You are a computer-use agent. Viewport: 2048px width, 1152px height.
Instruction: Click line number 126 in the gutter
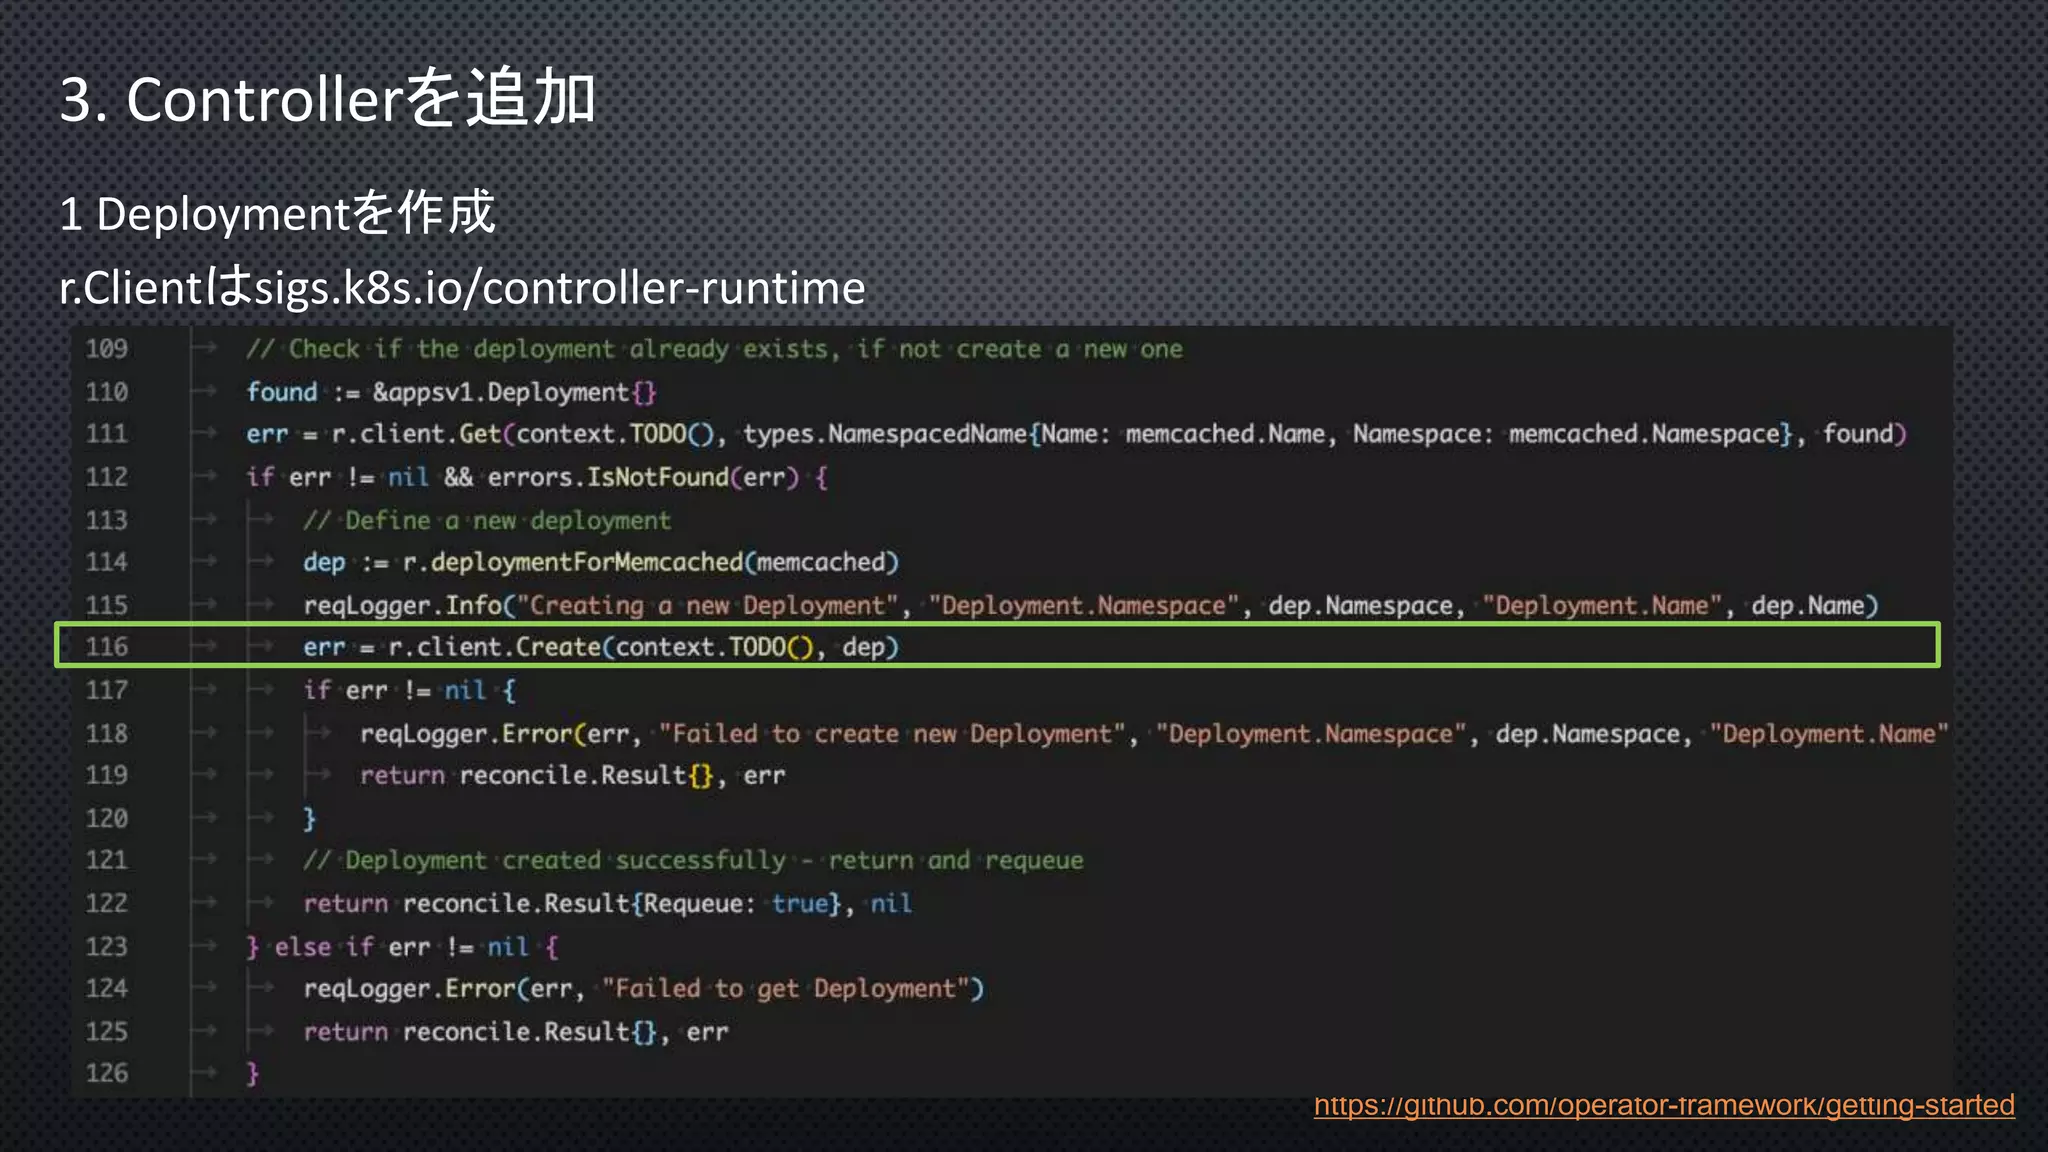click(106, 1073)
